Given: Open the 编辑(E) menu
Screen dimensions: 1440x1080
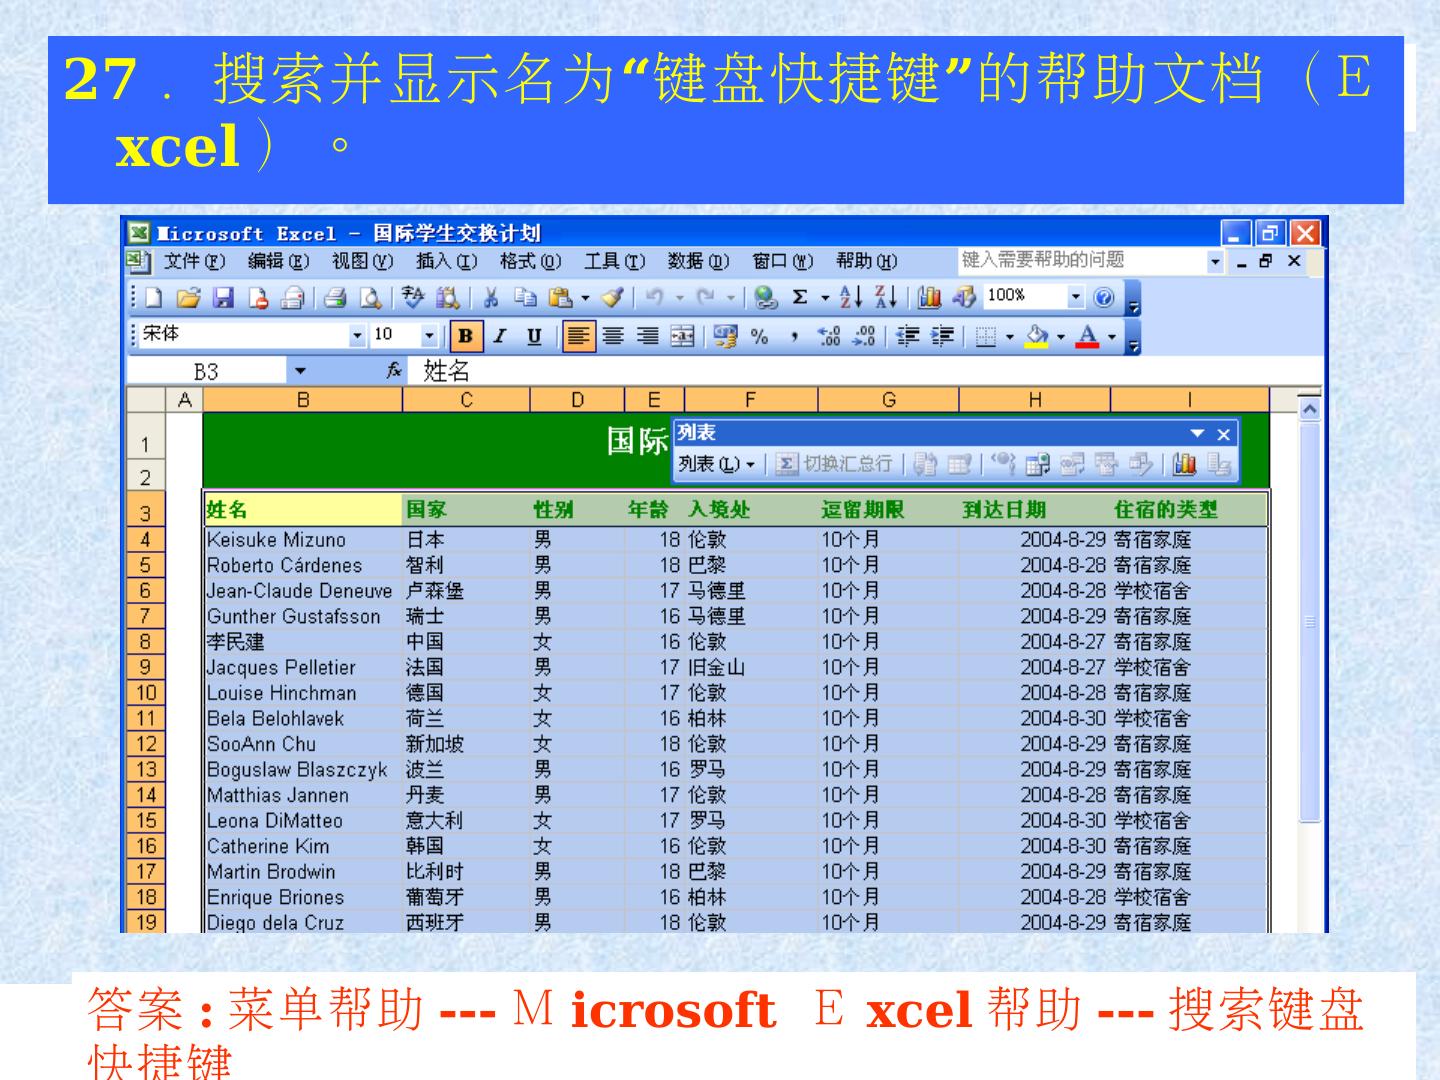Looking at the screenshot, I should click(279, 262).
